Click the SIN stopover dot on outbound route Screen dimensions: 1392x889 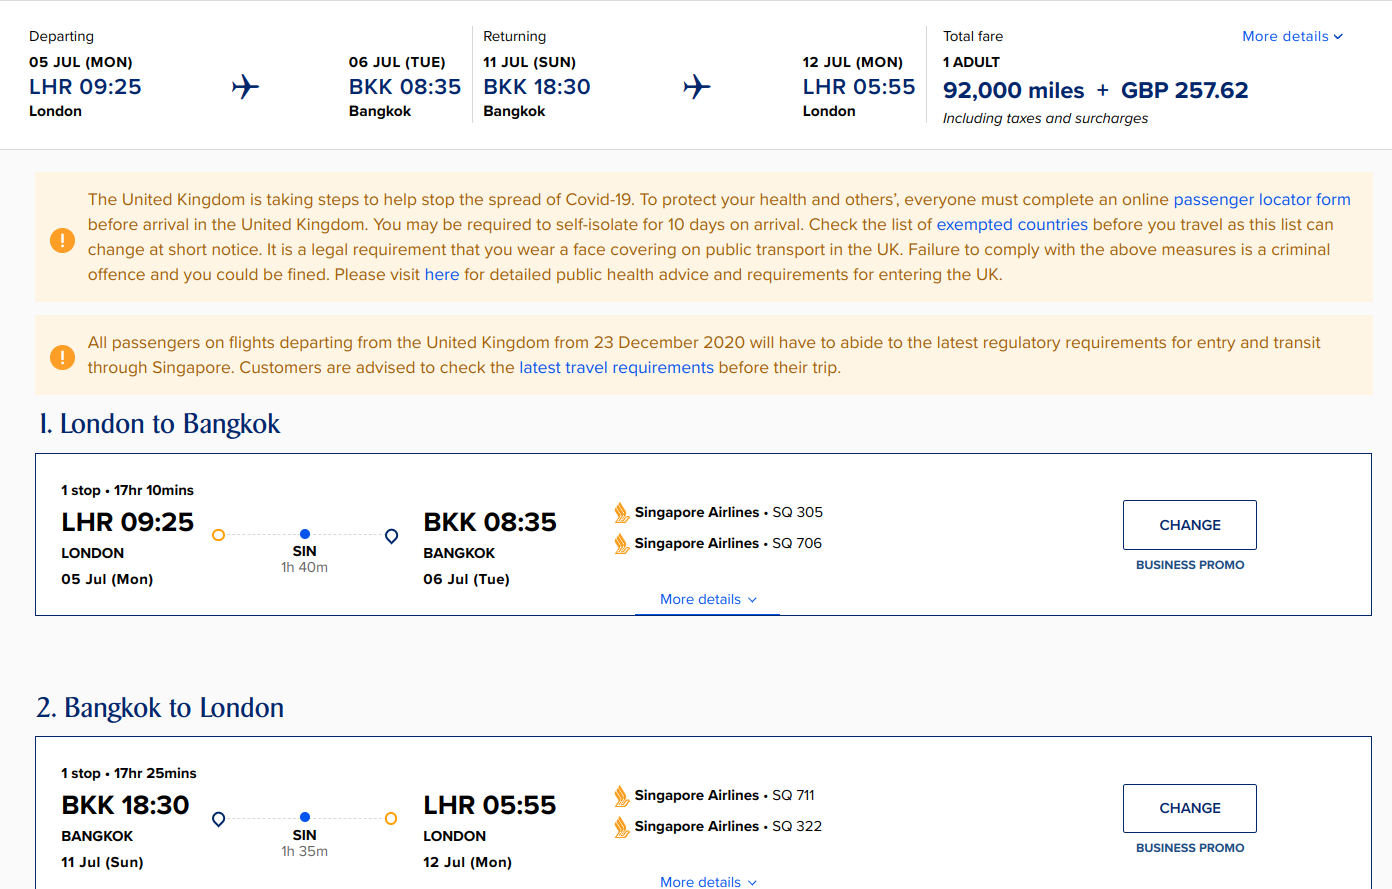[305, 534]
